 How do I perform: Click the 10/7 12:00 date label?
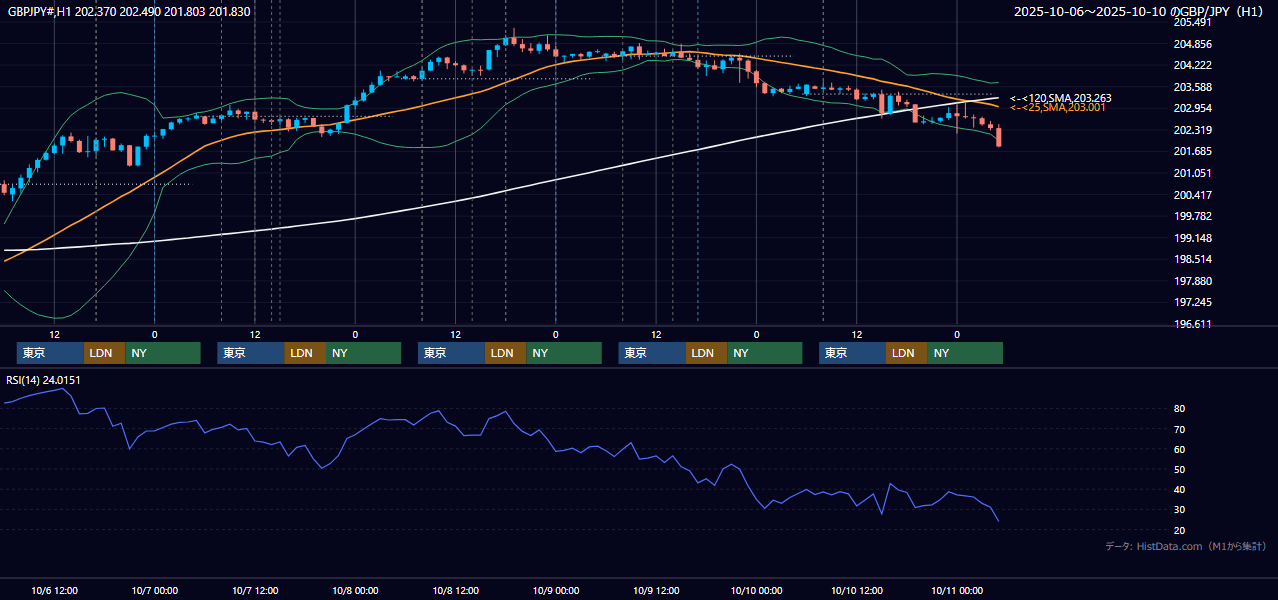pyautogui.click(x=255, y=590)
